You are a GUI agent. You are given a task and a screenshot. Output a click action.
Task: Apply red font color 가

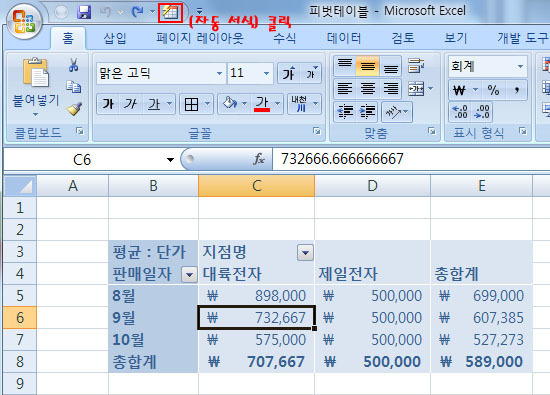[262, 104]
